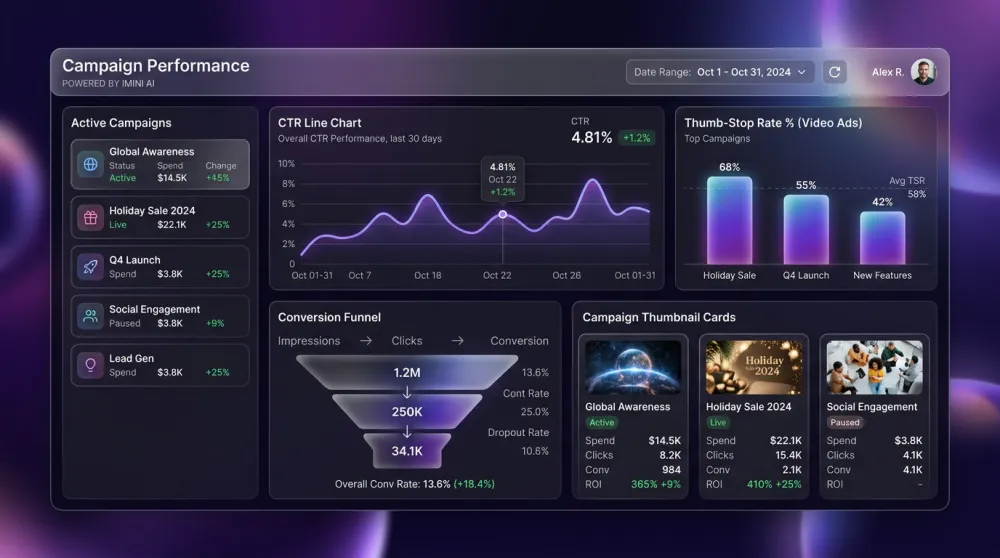Click the Cont Rate label
Viewport: 1000px width, 558px height.
click(526, 393)
